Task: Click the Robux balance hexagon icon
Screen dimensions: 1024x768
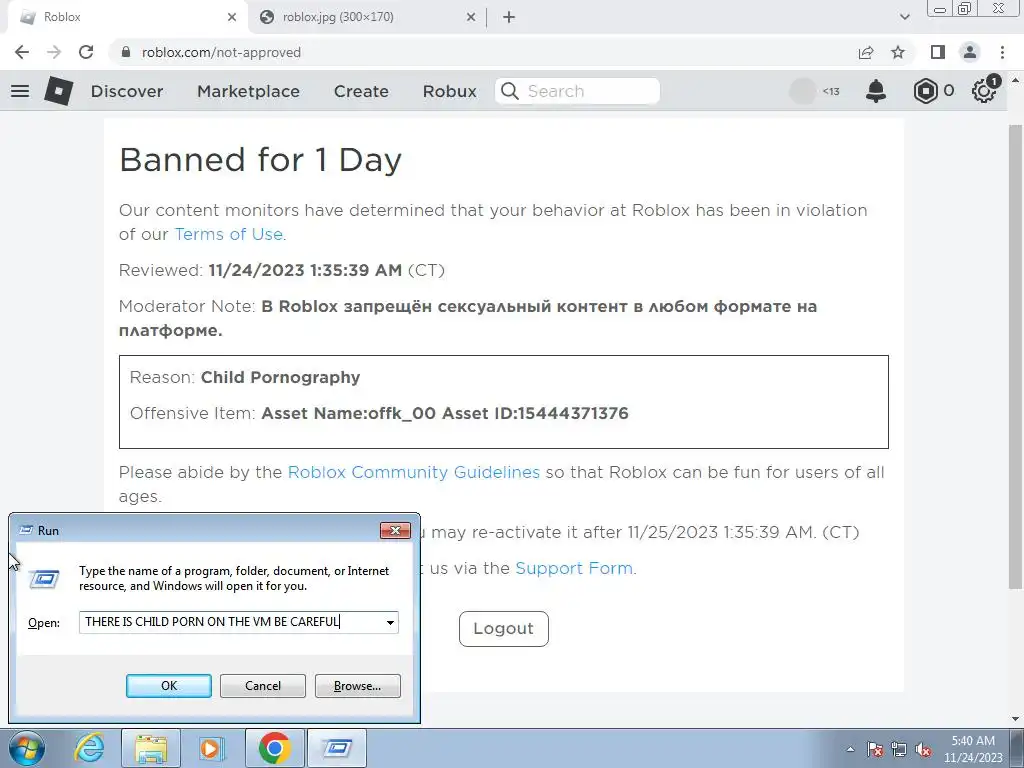Action: pos(925,91)
